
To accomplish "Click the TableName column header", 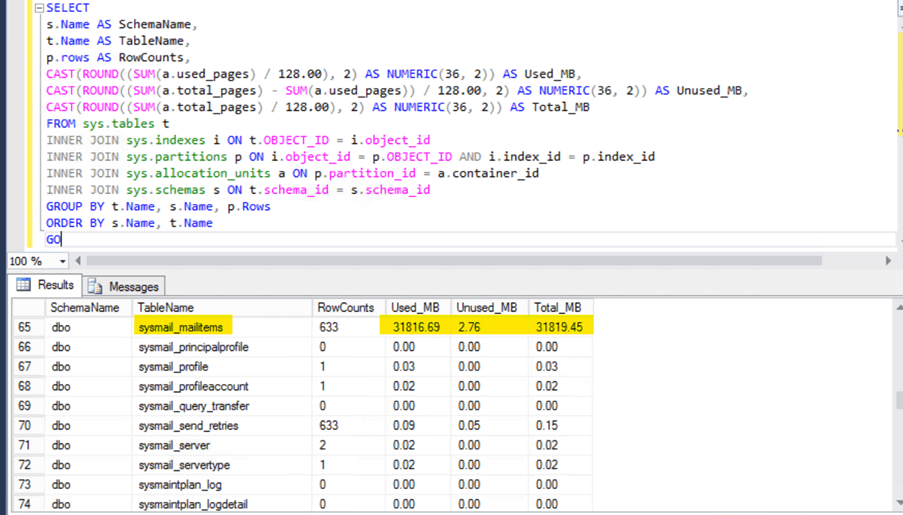I will [165, 307].
